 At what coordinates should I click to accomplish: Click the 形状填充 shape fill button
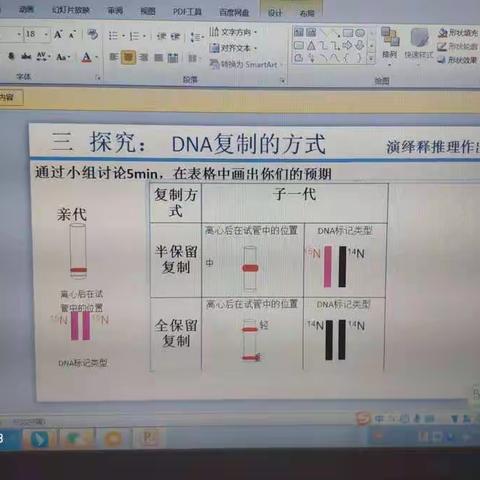coord(458,33)
